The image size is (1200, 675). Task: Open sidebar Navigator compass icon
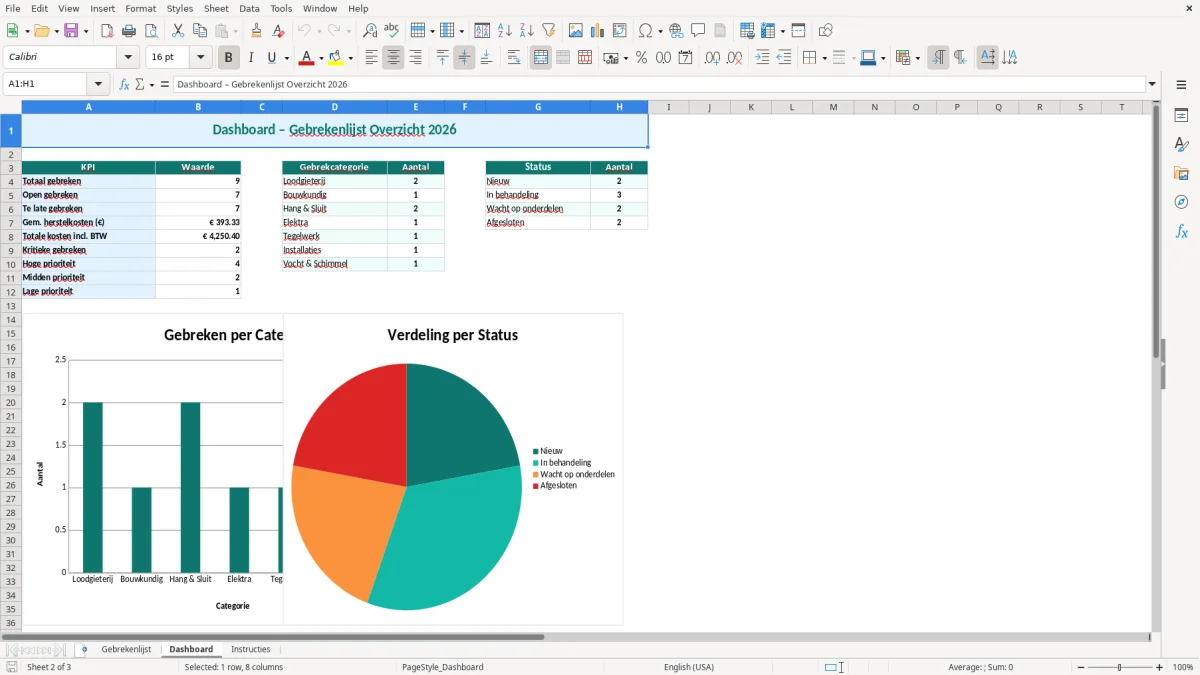[x=1182, y=203]
